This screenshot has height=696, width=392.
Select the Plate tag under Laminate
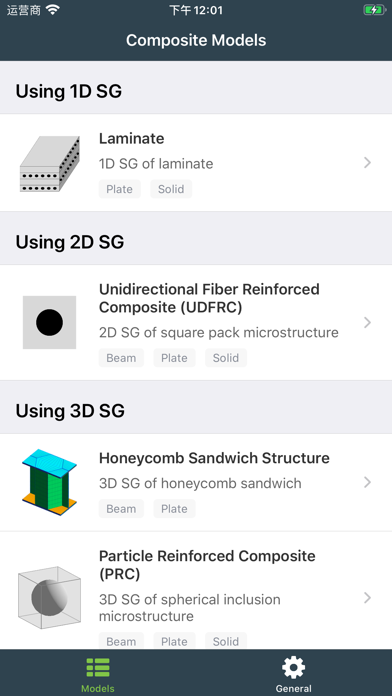(119, 189)
